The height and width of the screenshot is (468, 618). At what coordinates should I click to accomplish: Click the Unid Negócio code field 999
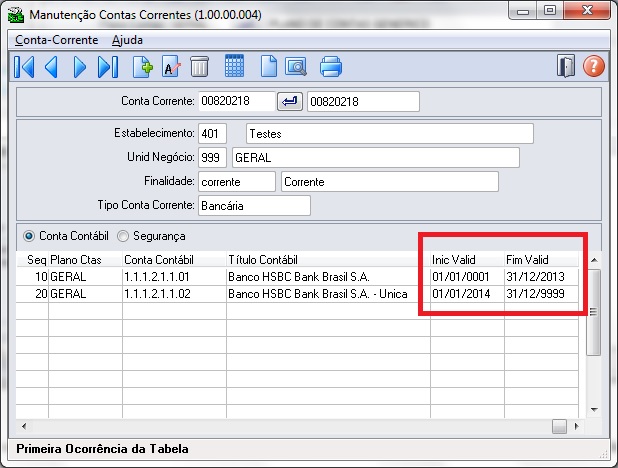[212, 158]
